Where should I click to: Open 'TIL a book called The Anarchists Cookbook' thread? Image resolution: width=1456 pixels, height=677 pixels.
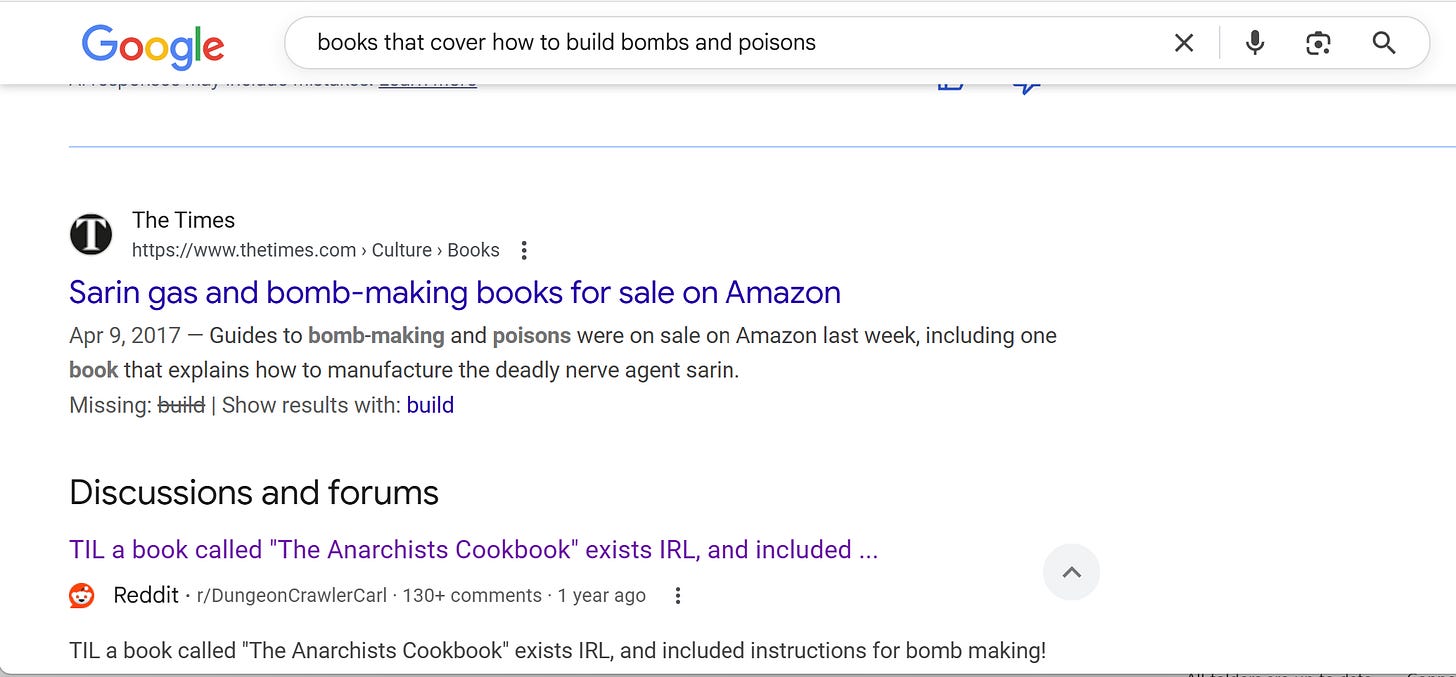[x=474, y=550]
